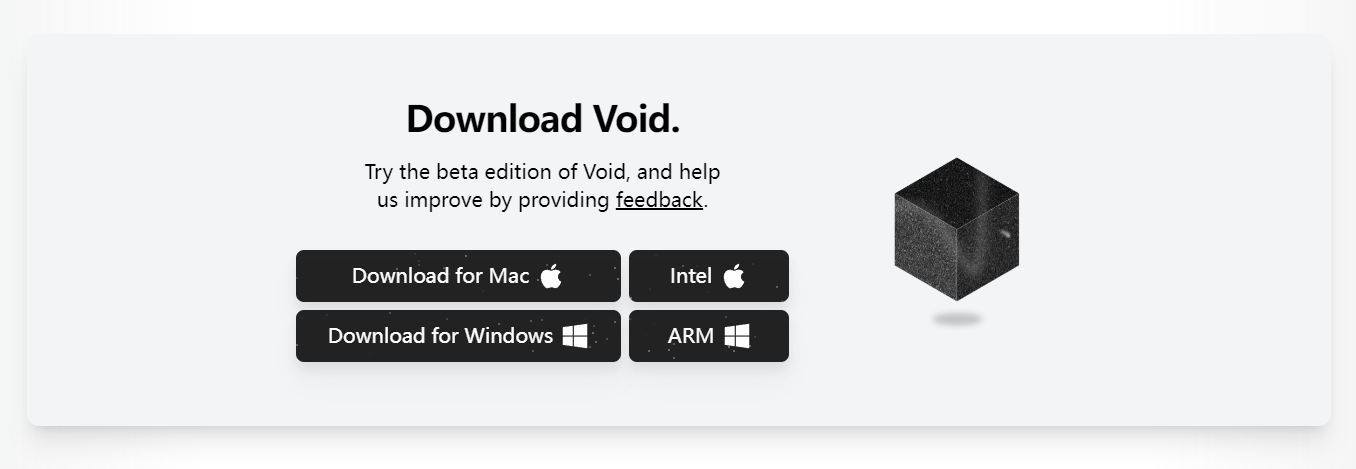Click the oval shadow beneath the cube
Screen dimensions: 1356x469
pos(957,319)
